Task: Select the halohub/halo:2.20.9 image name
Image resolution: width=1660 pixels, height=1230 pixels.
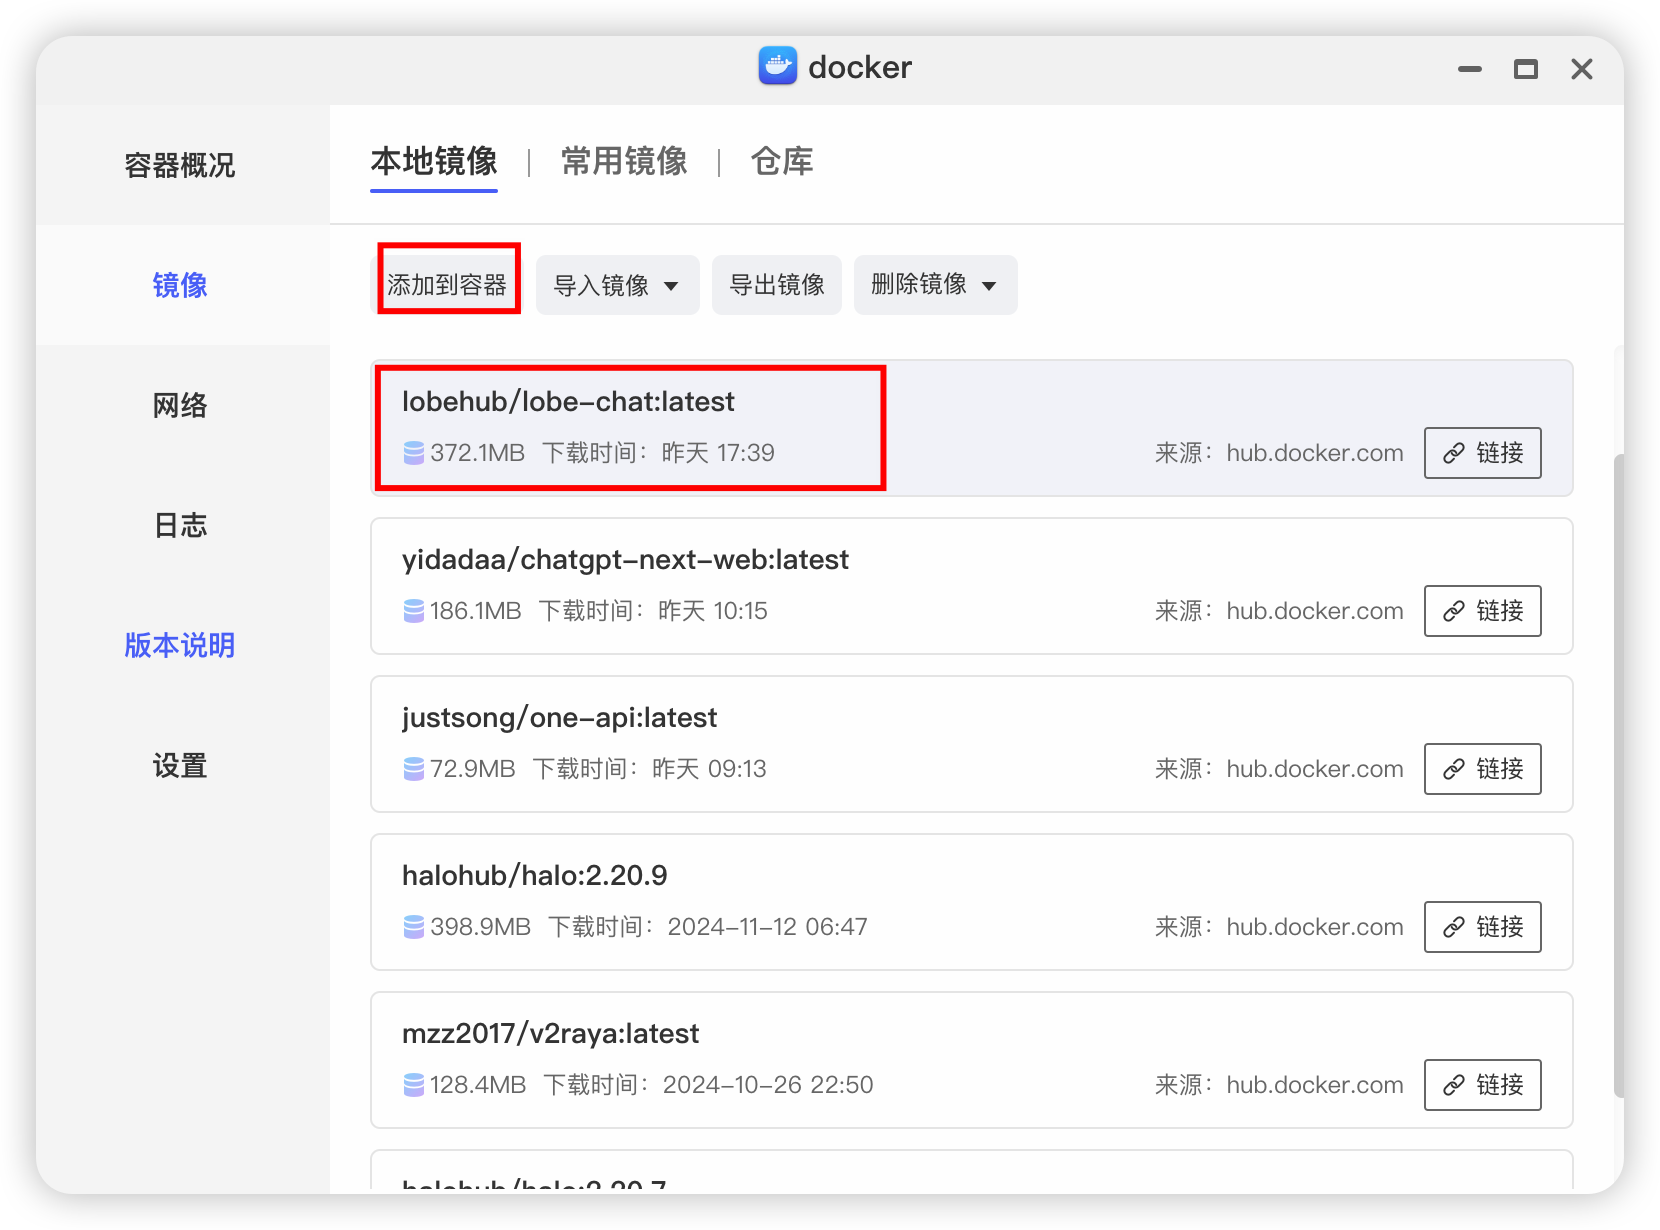Action: coord(534,876)
